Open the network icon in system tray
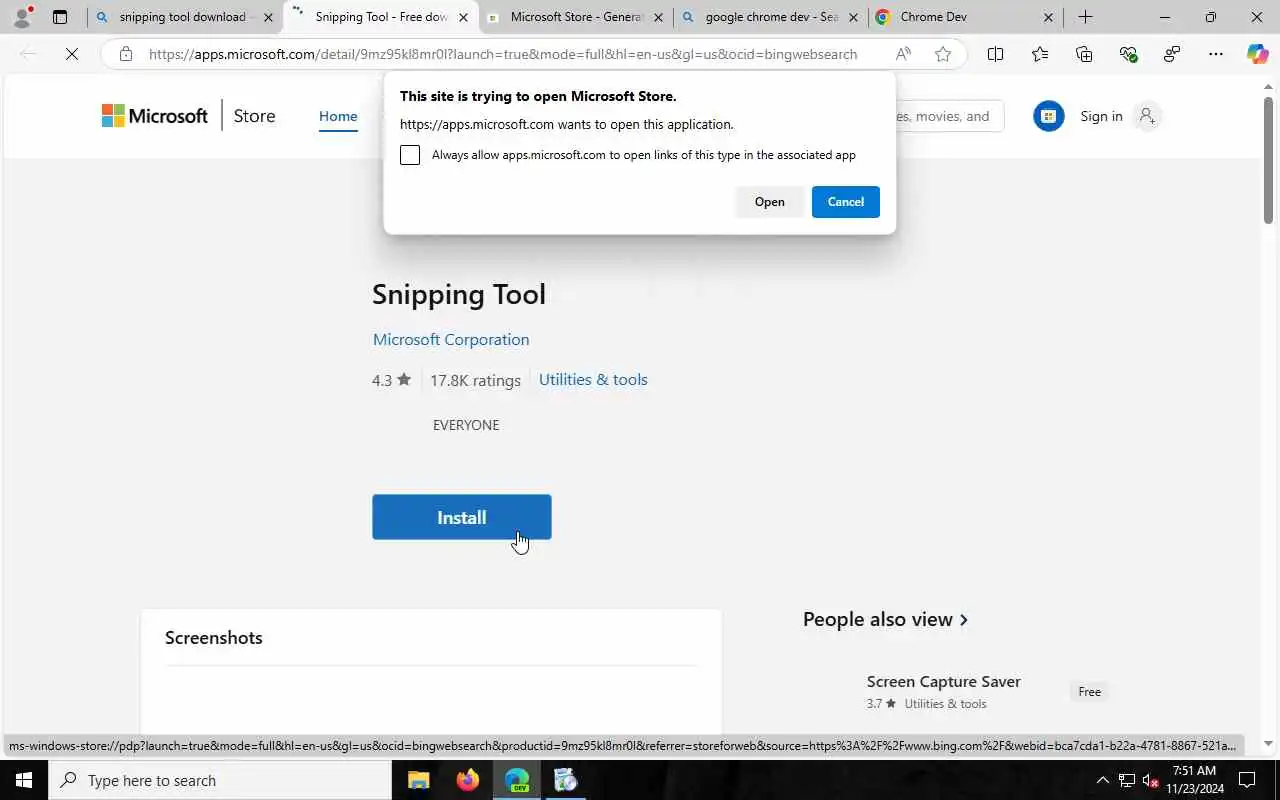1280x800 pixels. coord(1127,780)
